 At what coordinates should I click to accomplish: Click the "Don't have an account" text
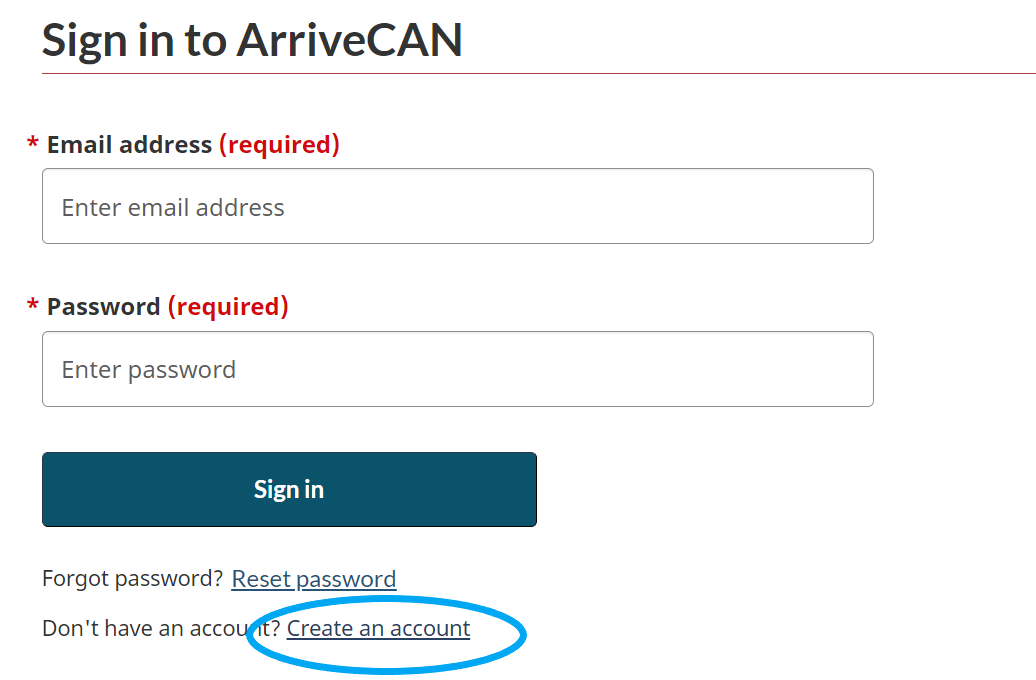coord(155,628)
